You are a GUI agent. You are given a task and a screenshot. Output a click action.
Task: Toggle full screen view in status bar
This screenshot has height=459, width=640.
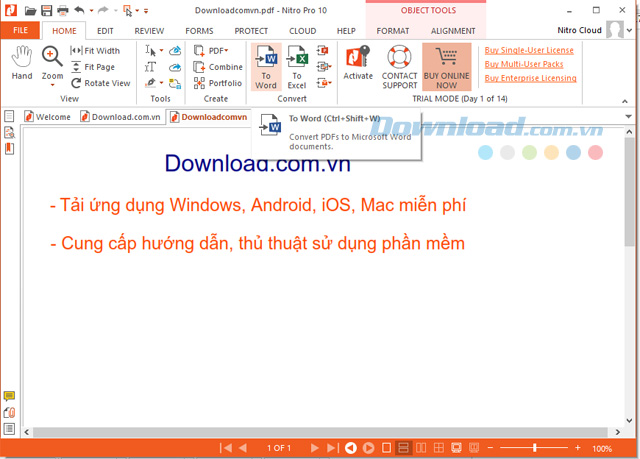pos(456,448)
